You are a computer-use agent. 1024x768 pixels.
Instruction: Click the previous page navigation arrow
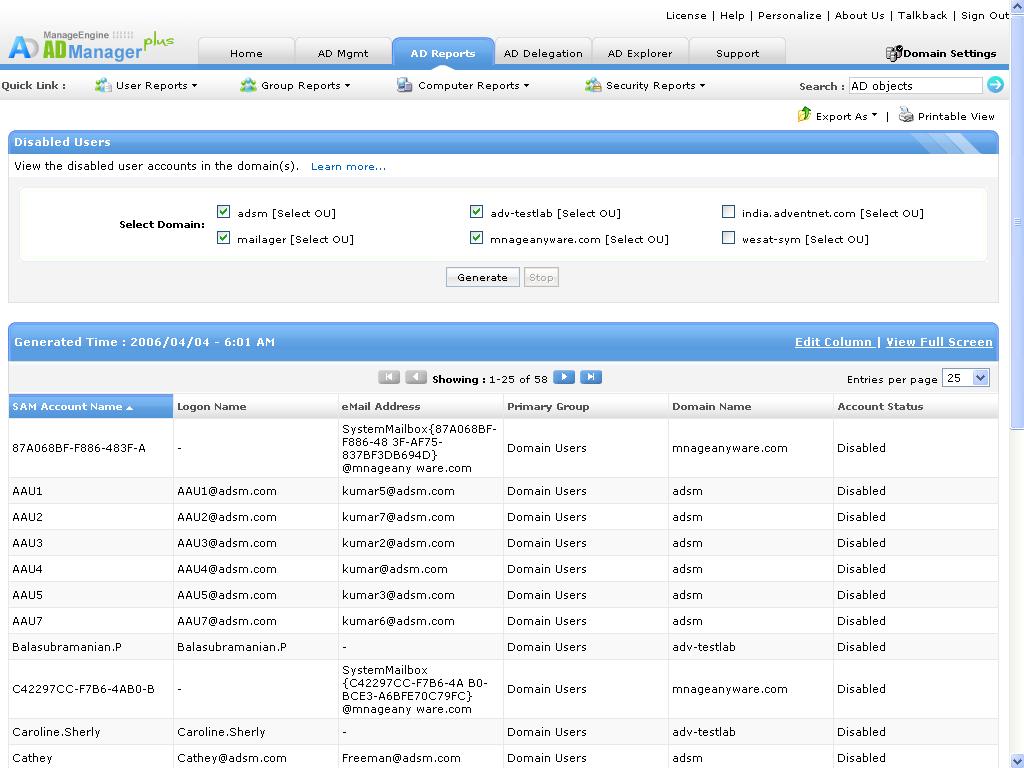tap(416, 377)
